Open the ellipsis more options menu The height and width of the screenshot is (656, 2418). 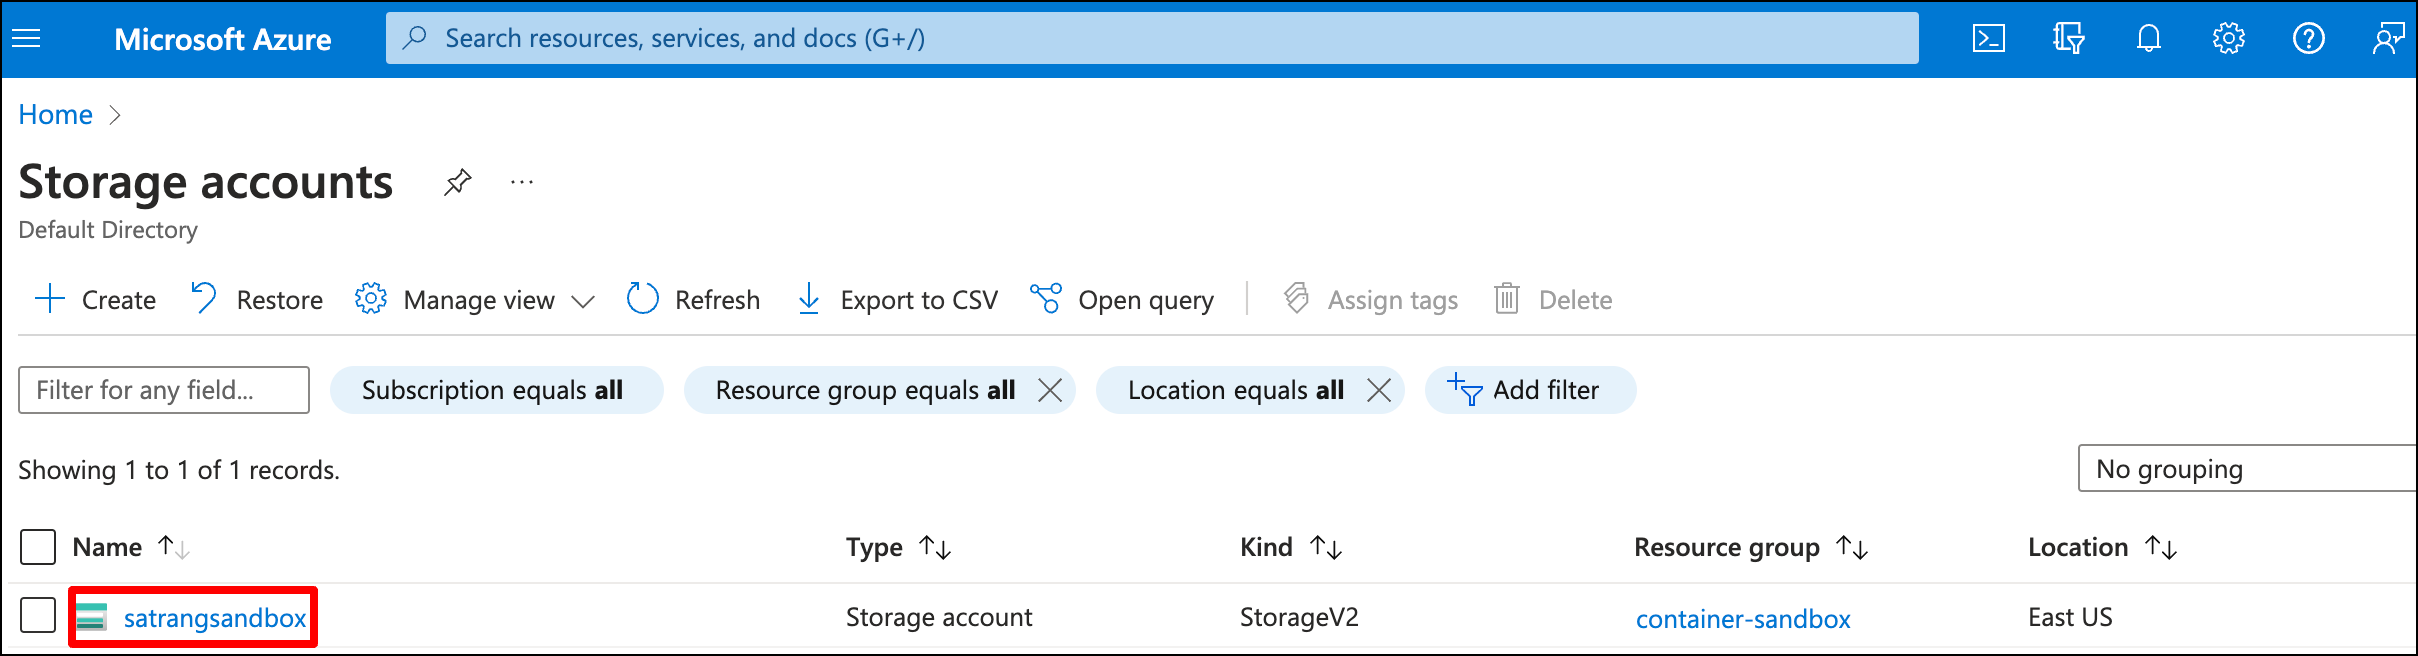point(522,182)
